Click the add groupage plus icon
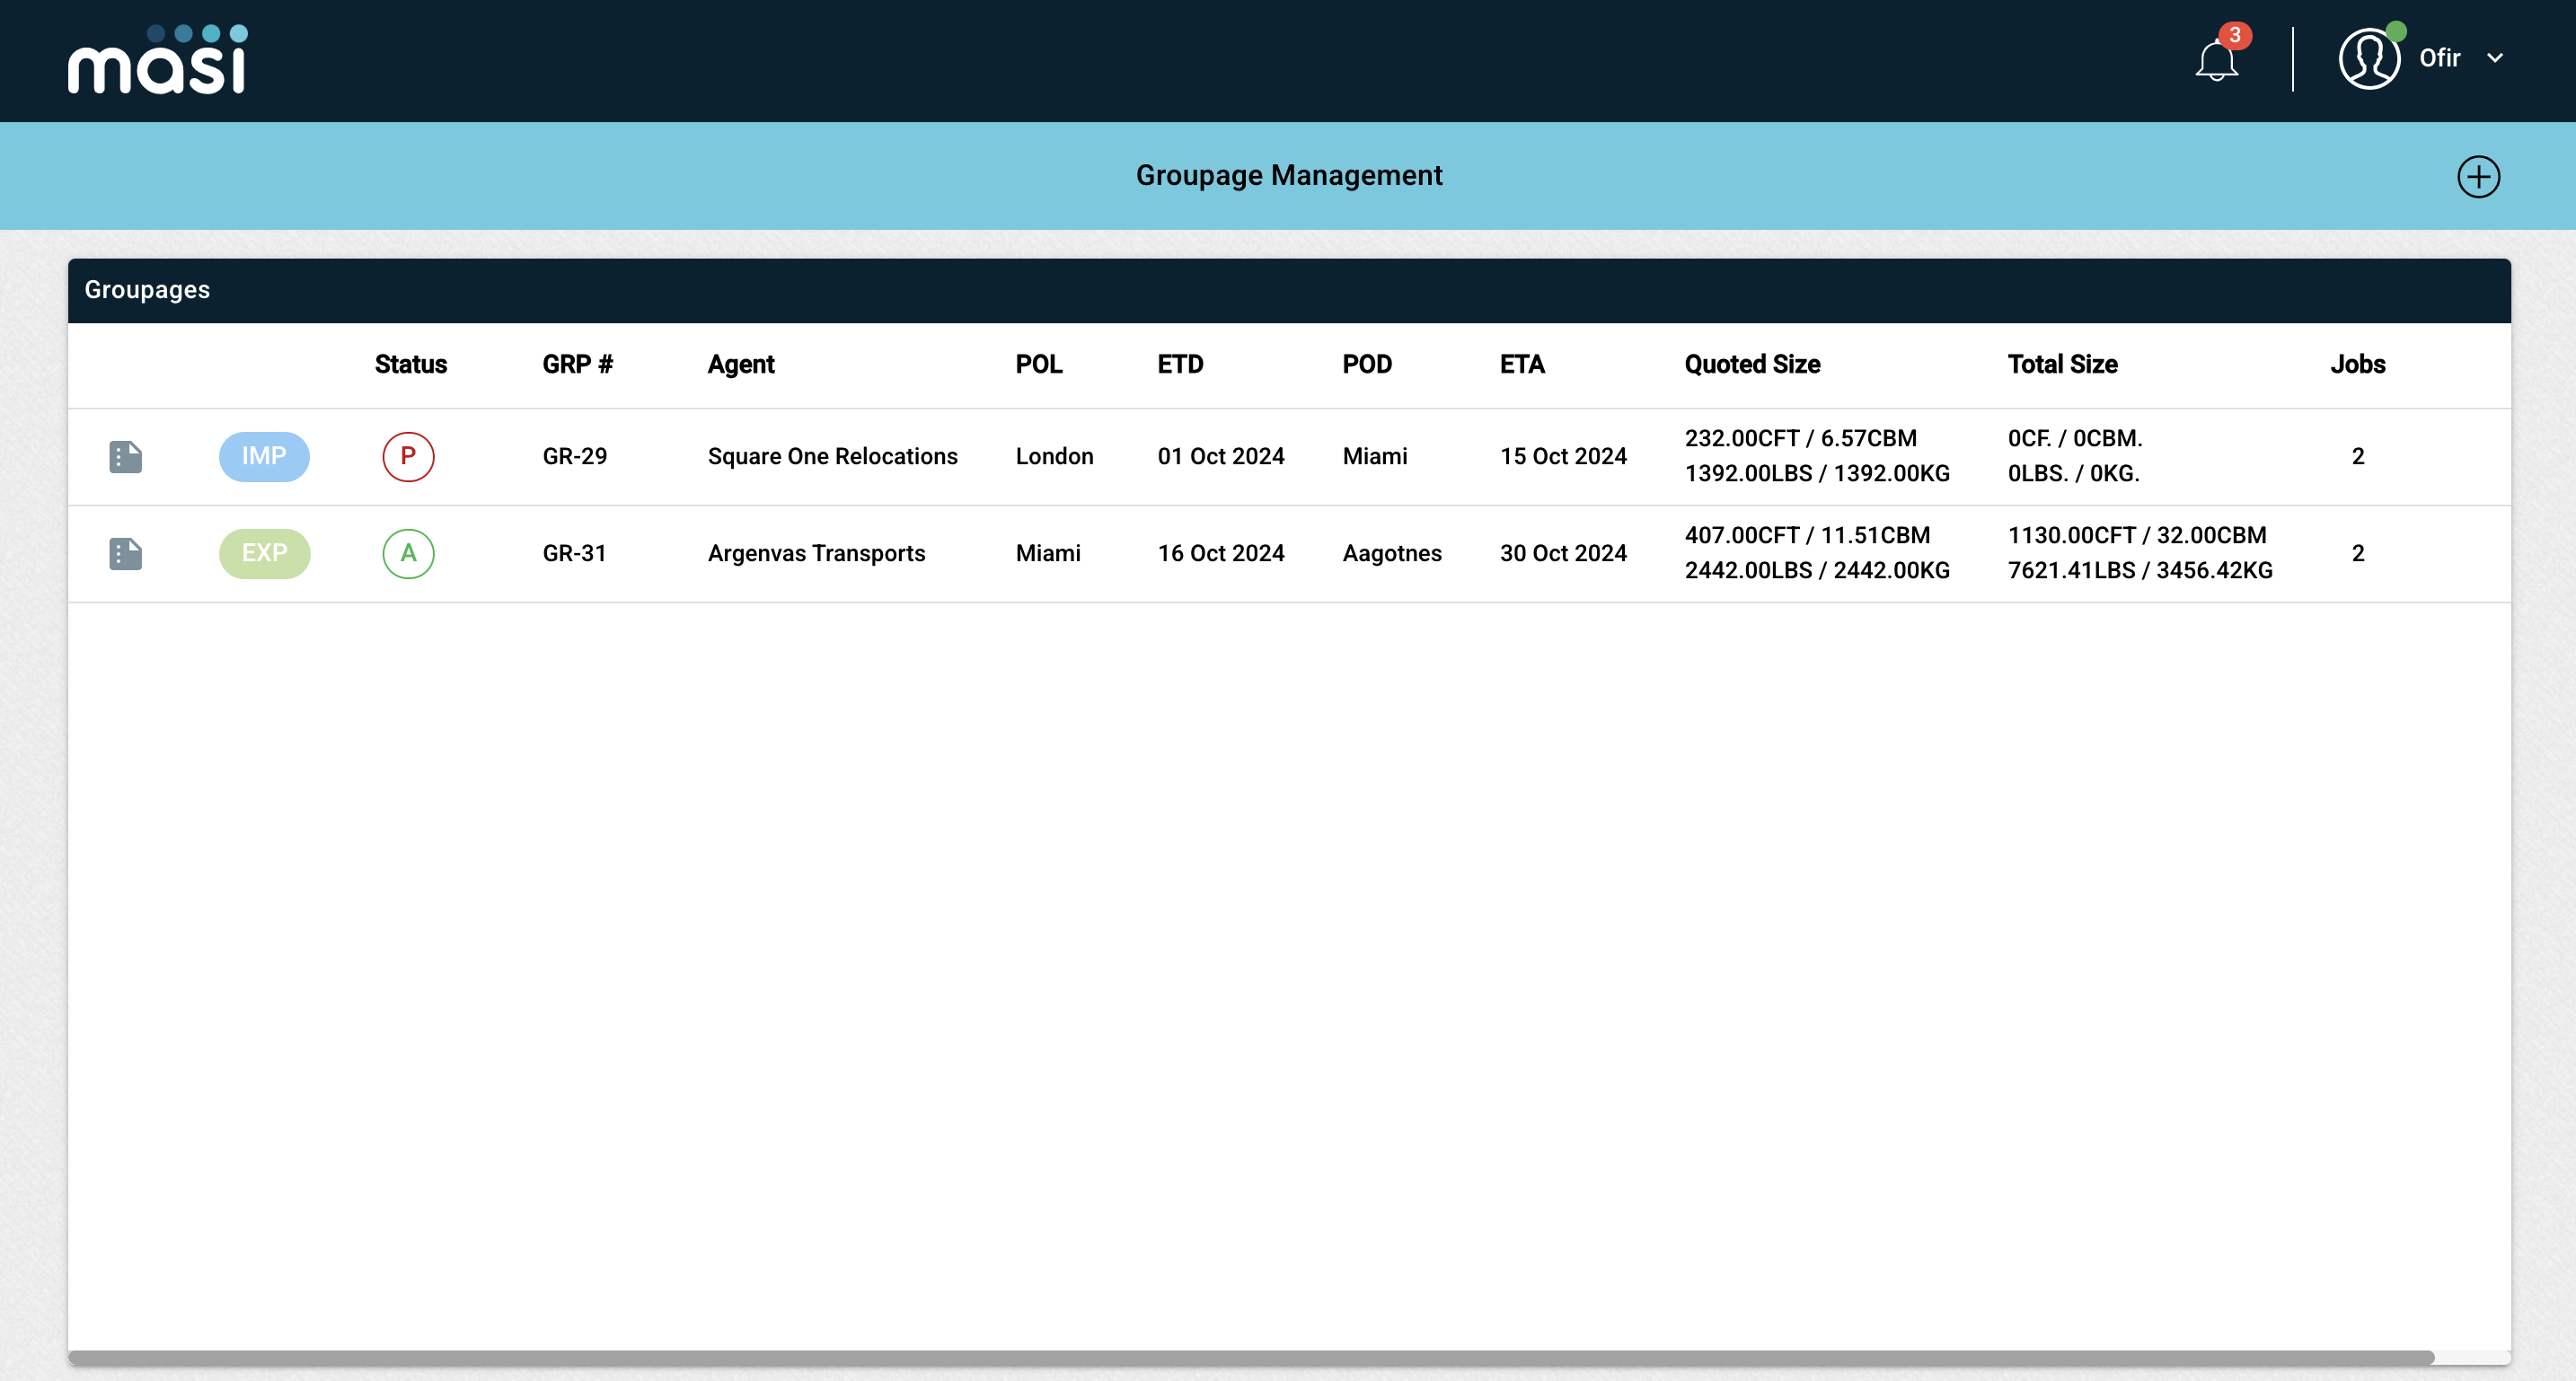The height and width of the screenshot is (1381, 2576). click(x=2477, y=177)
